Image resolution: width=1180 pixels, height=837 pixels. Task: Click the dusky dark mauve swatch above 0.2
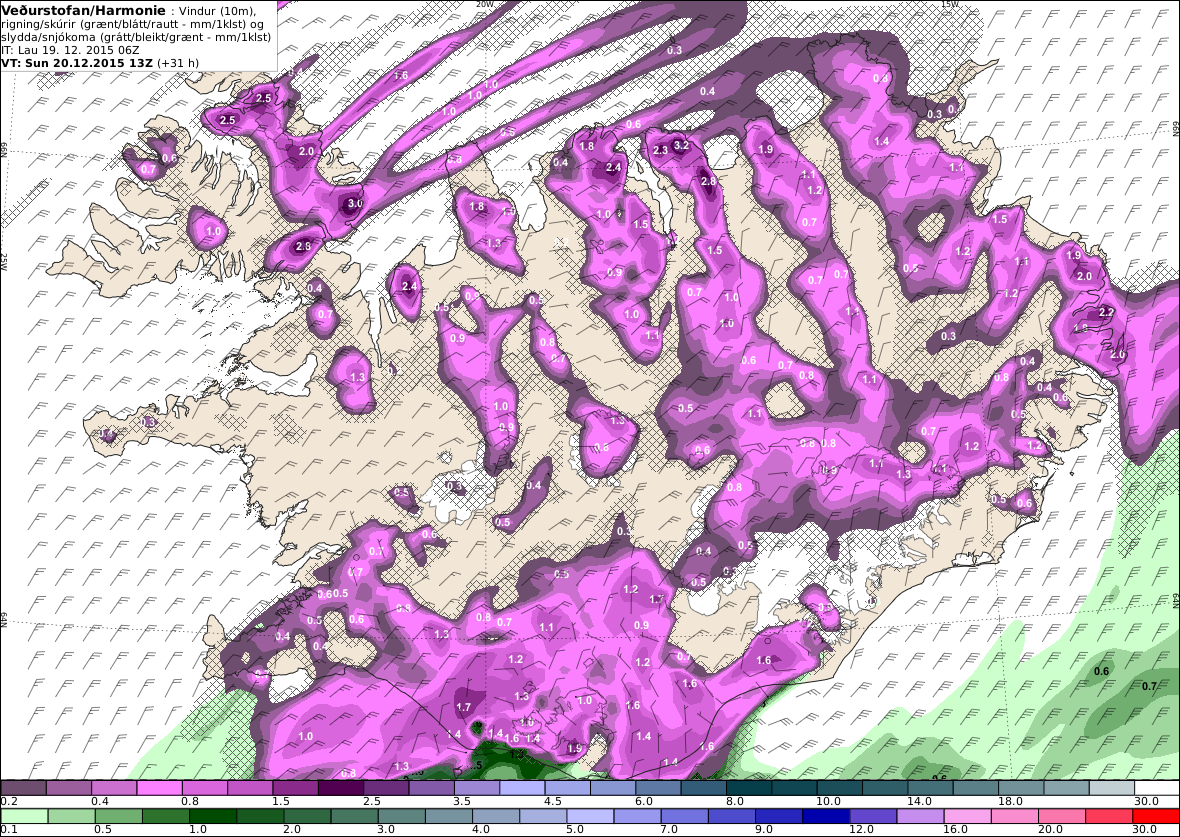point(23,788)
